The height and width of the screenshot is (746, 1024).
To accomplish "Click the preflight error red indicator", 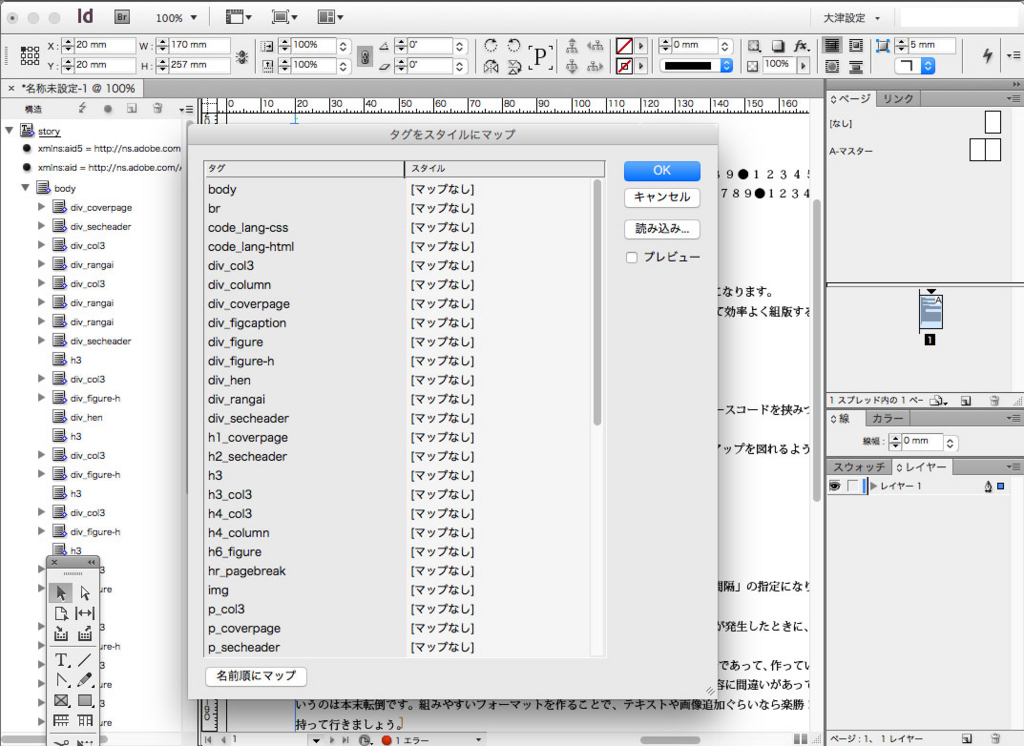I will click(387, 740).
